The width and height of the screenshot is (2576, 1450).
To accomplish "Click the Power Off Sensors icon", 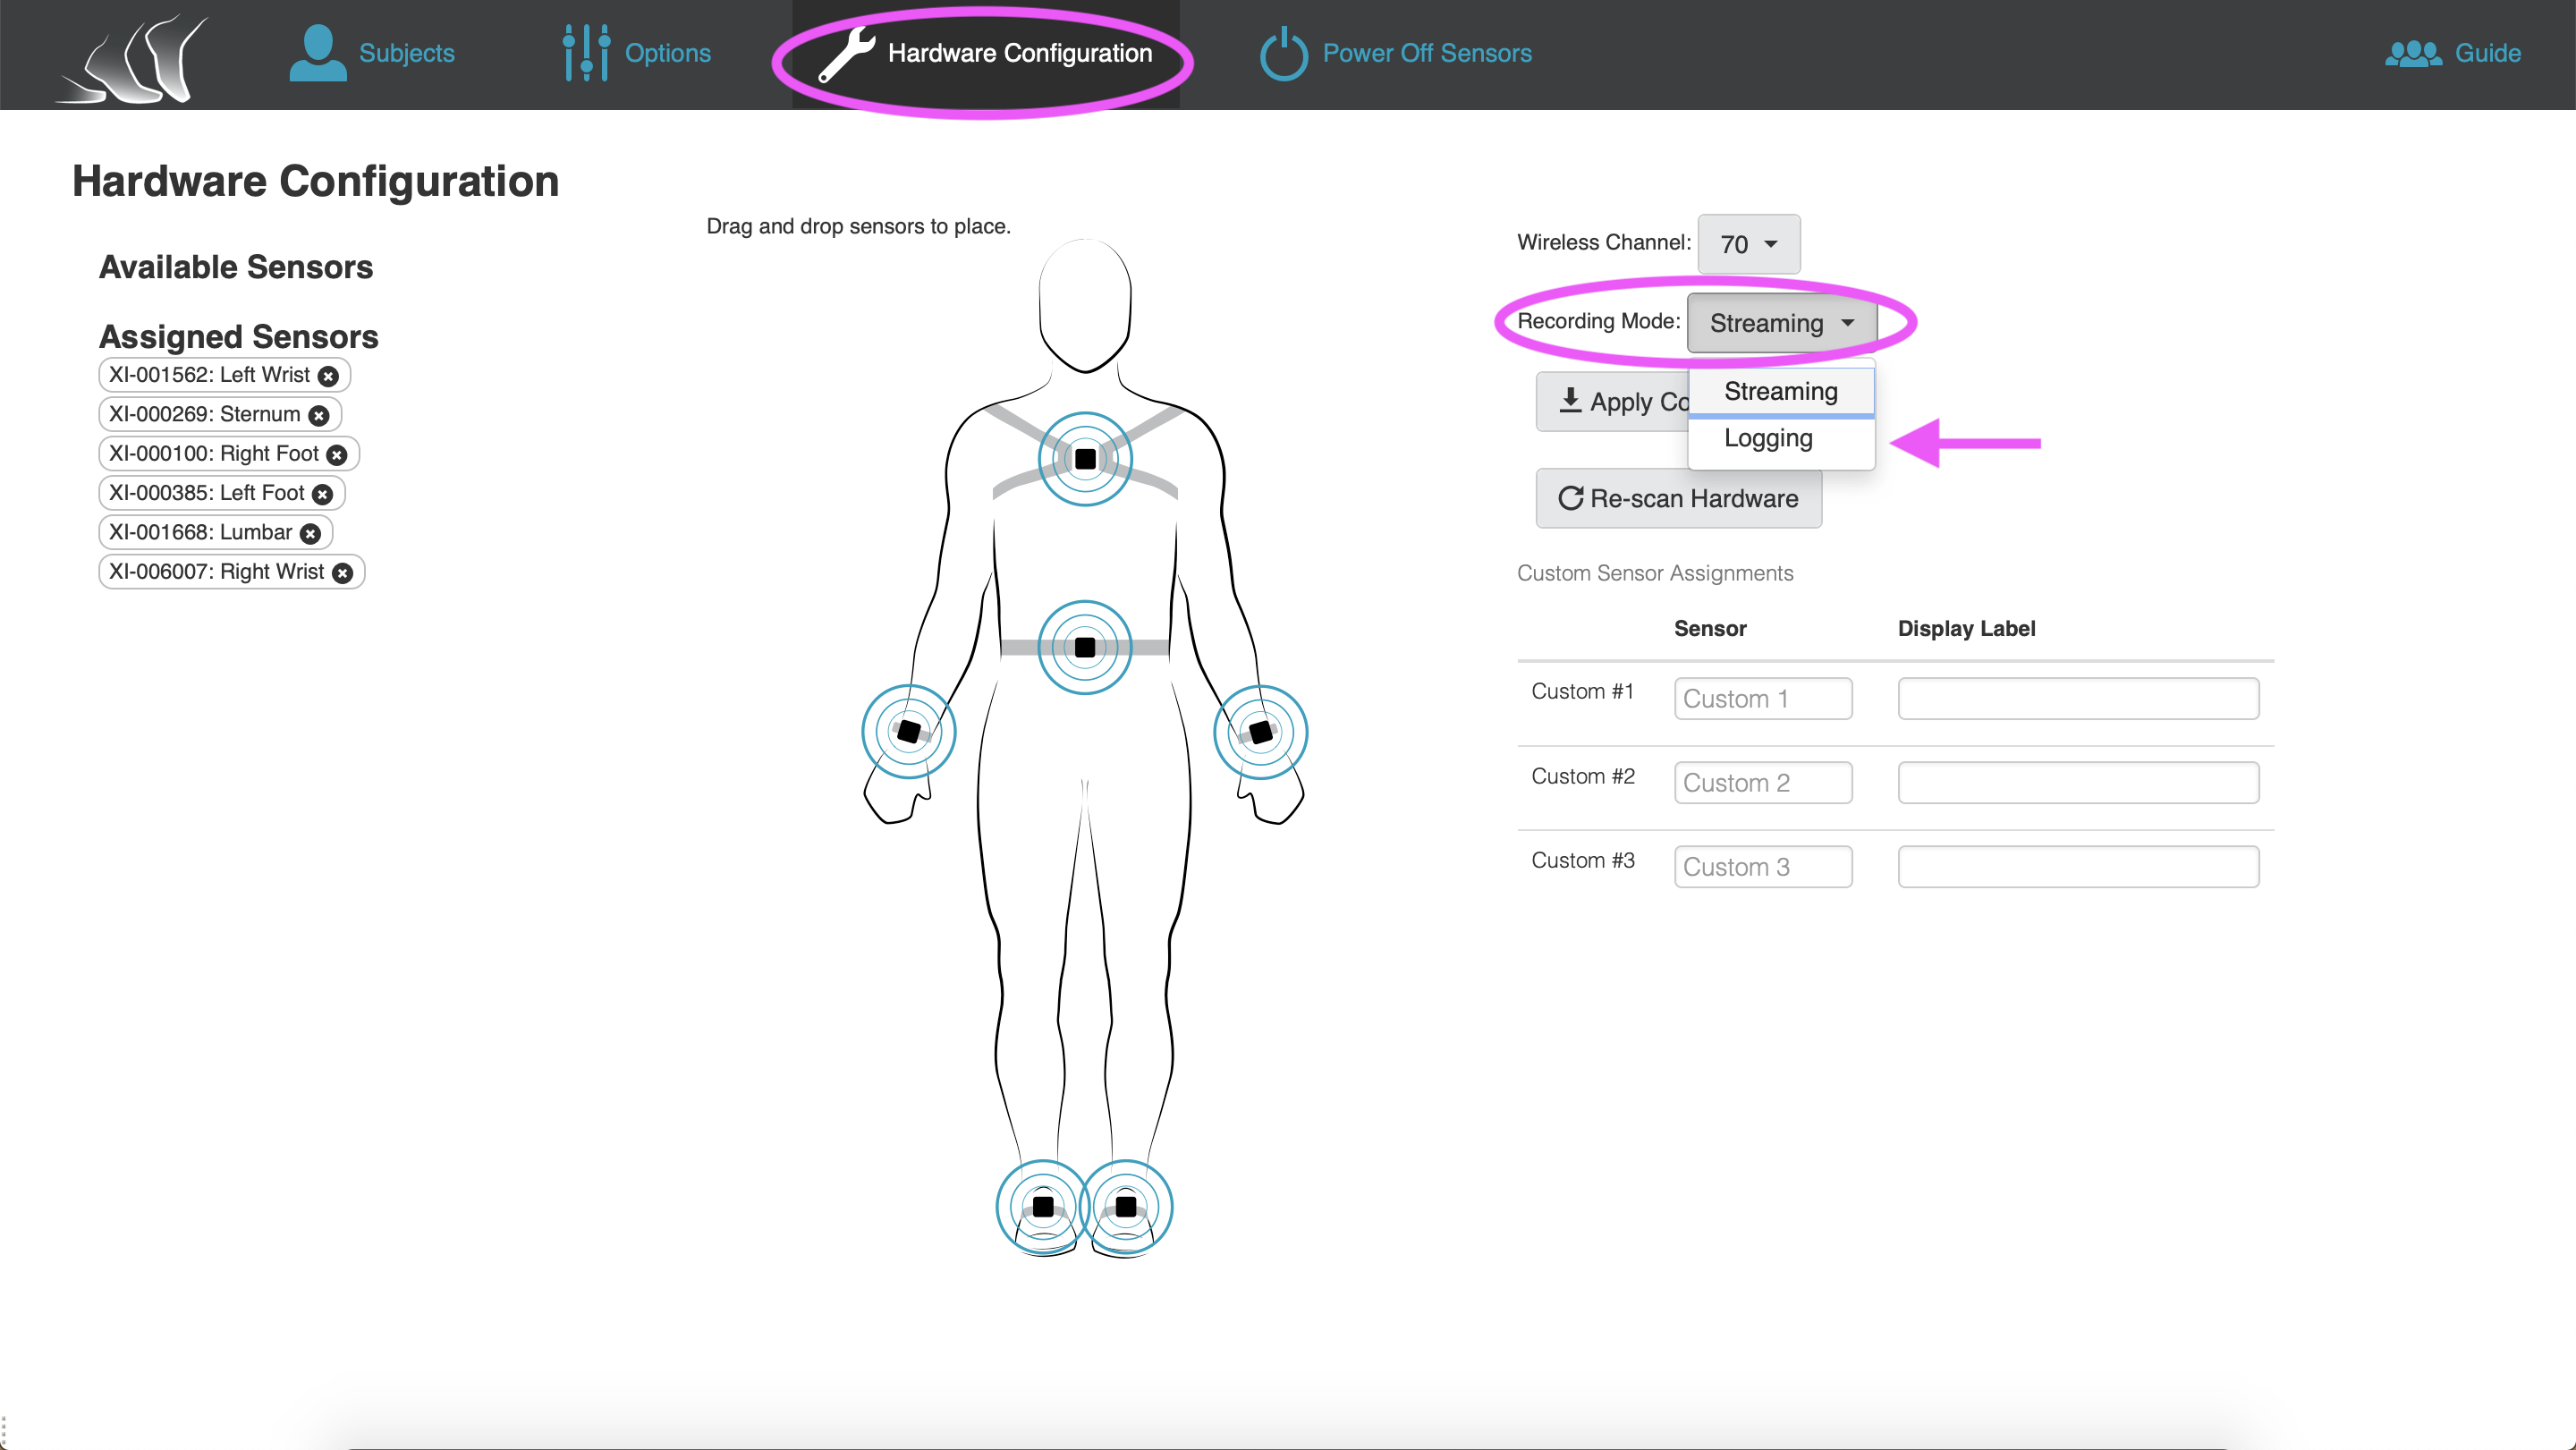I will (1284, 53).
